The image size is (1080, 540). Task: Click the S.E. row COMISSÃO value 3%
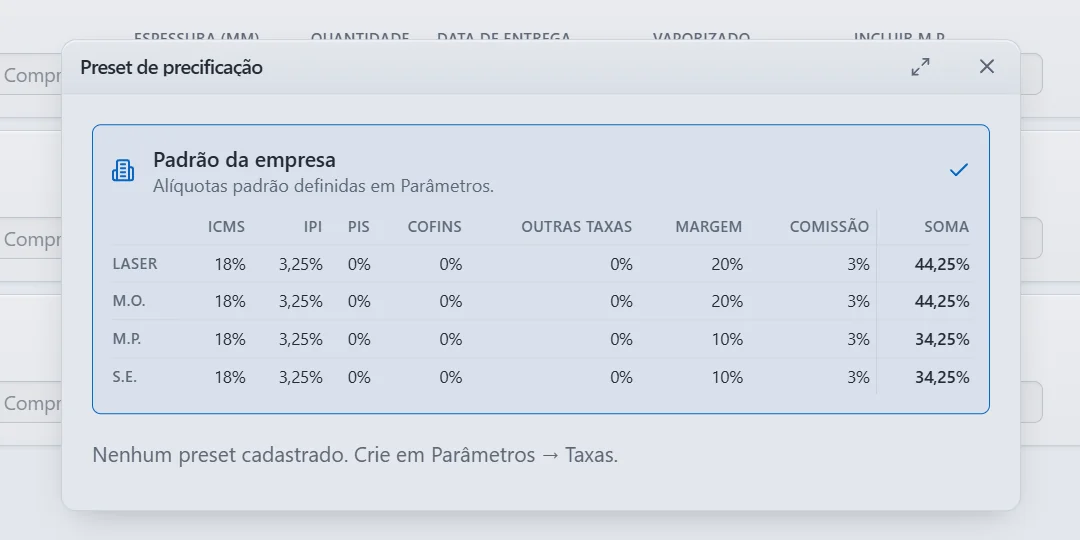pyautogui.click(x=858, y=377)
